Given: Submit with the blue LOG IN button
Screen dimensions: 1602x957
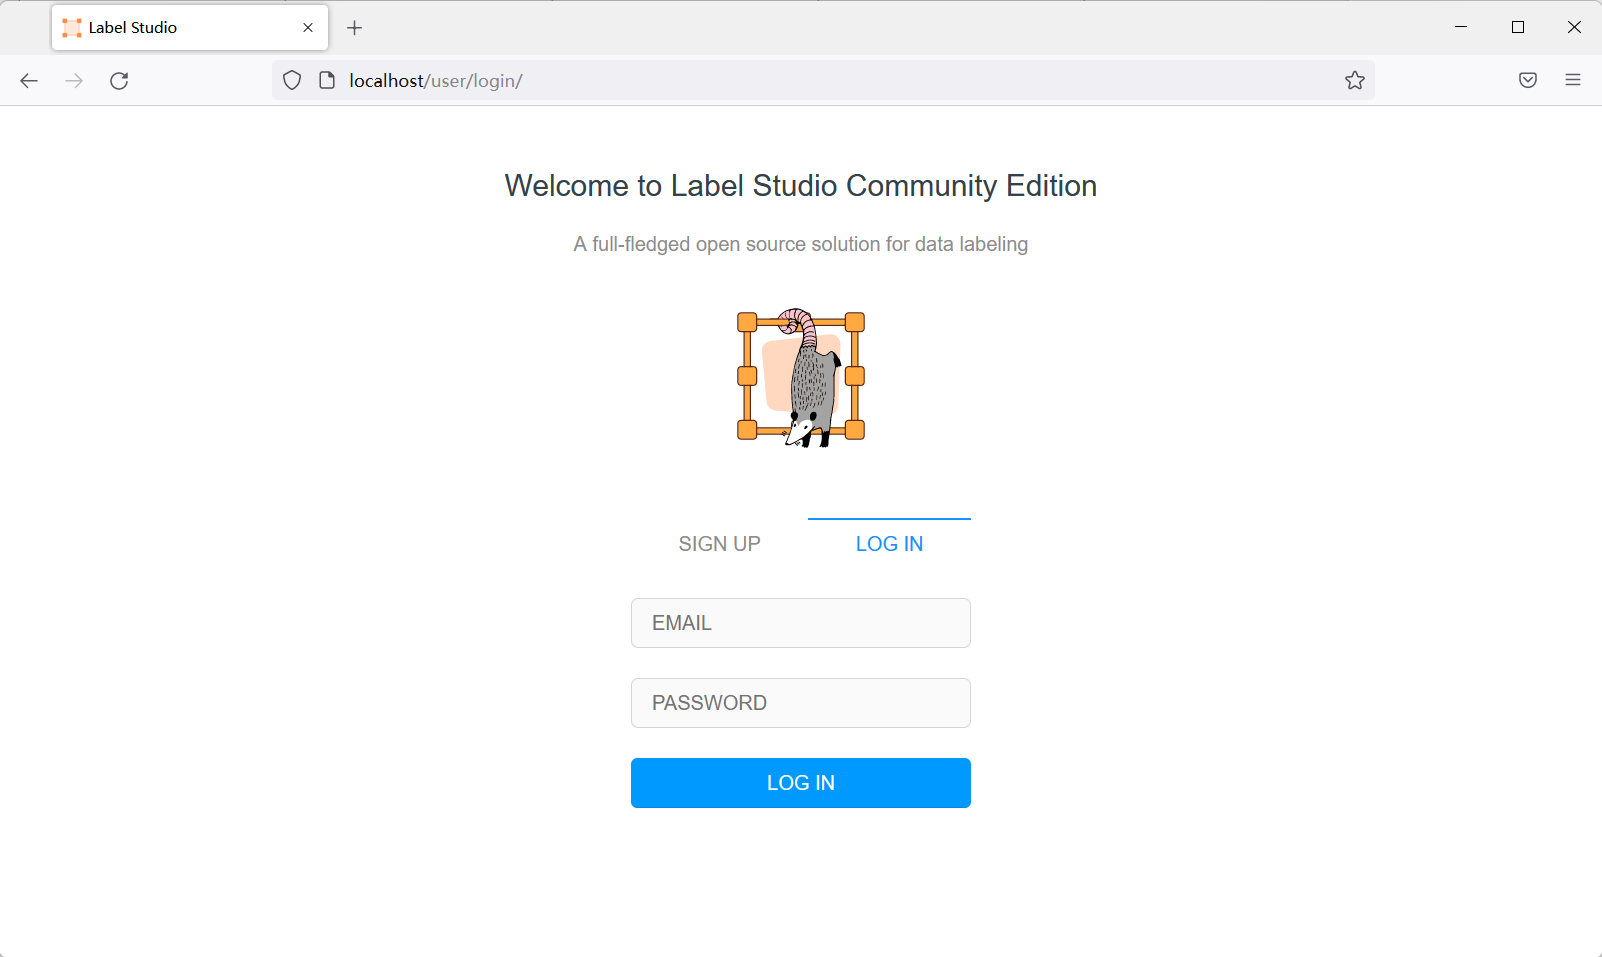Looking at the screenshot, I should 801,783.
